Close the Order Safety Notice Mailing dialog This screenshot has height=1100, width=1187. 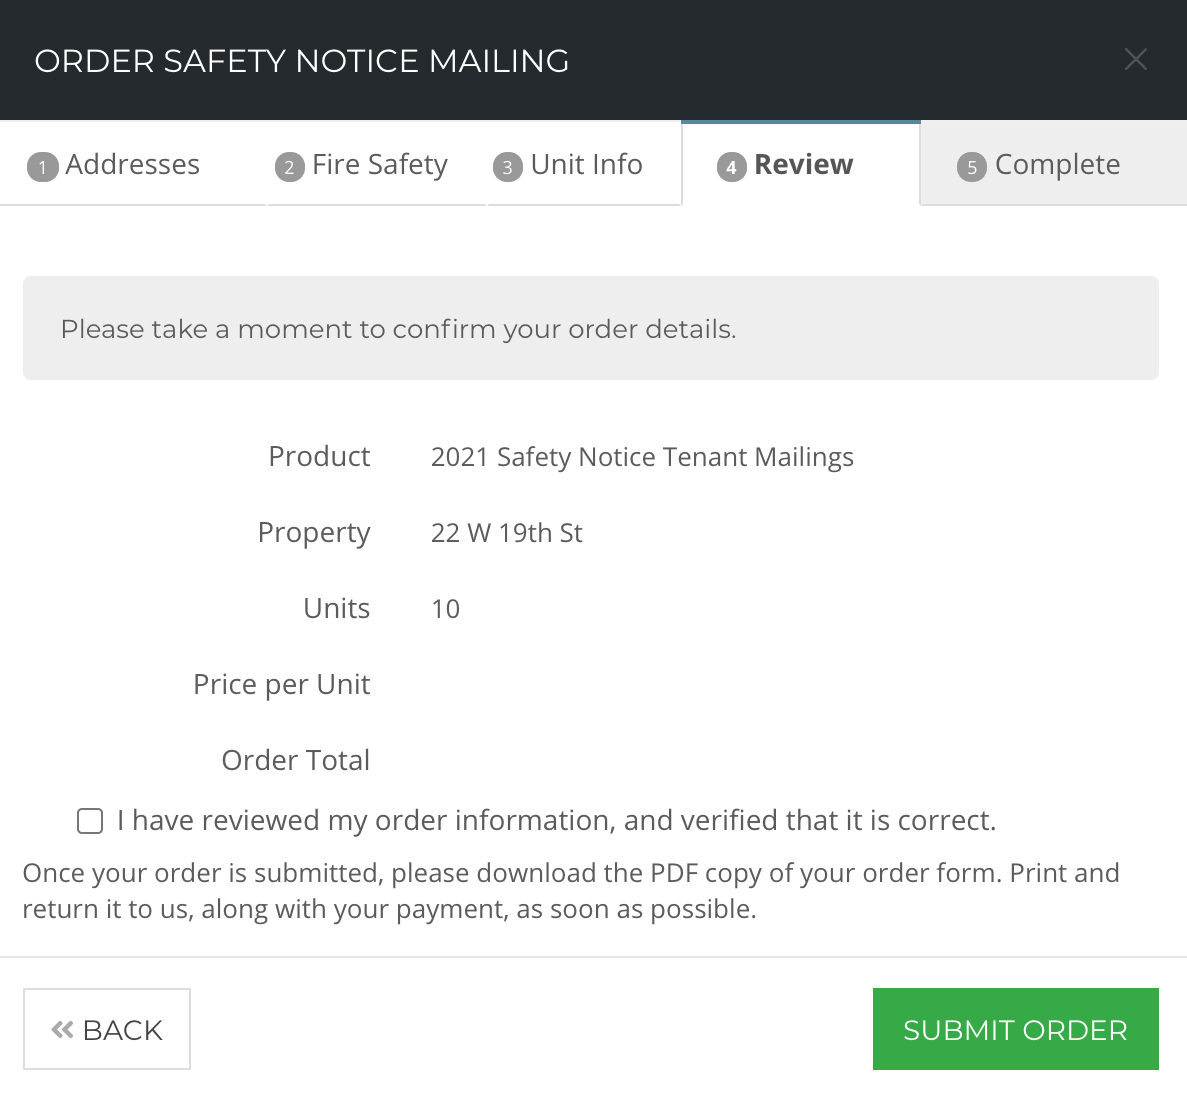pyautogui.click(x=1136, y=59)
